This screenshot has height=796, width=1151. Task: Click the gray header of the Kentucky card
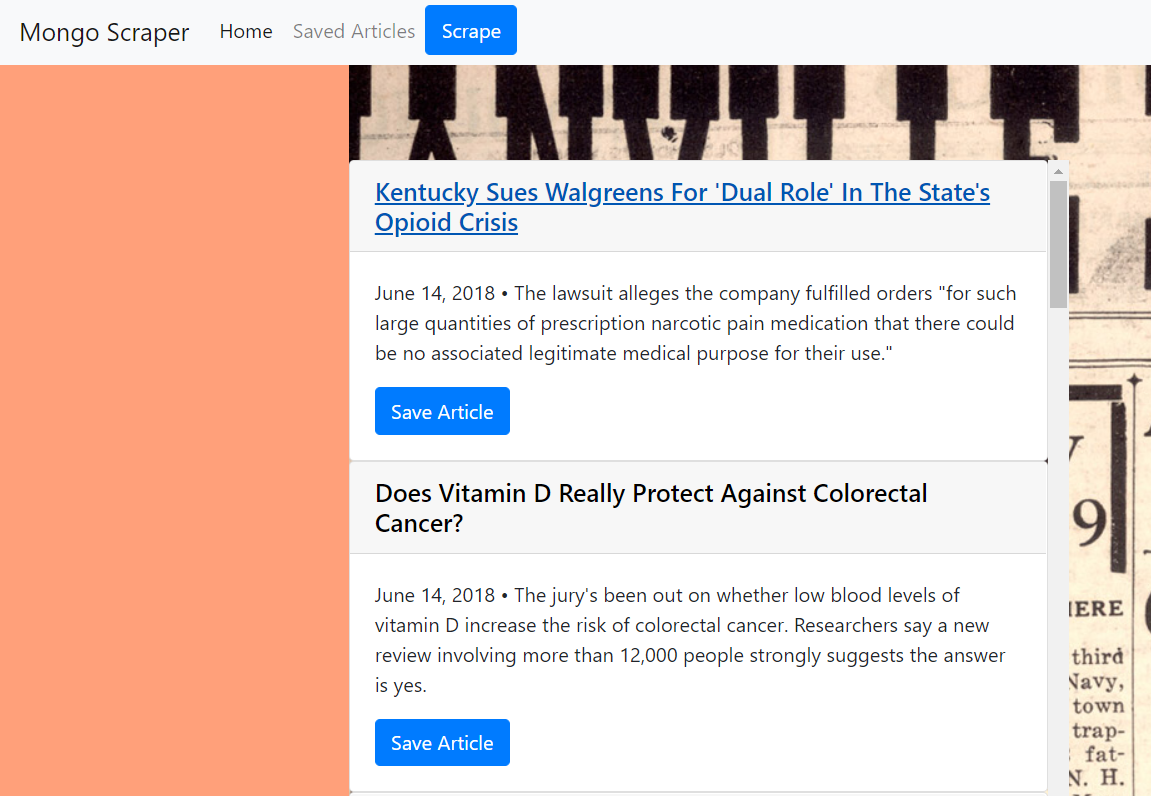(x=698, y=206)
